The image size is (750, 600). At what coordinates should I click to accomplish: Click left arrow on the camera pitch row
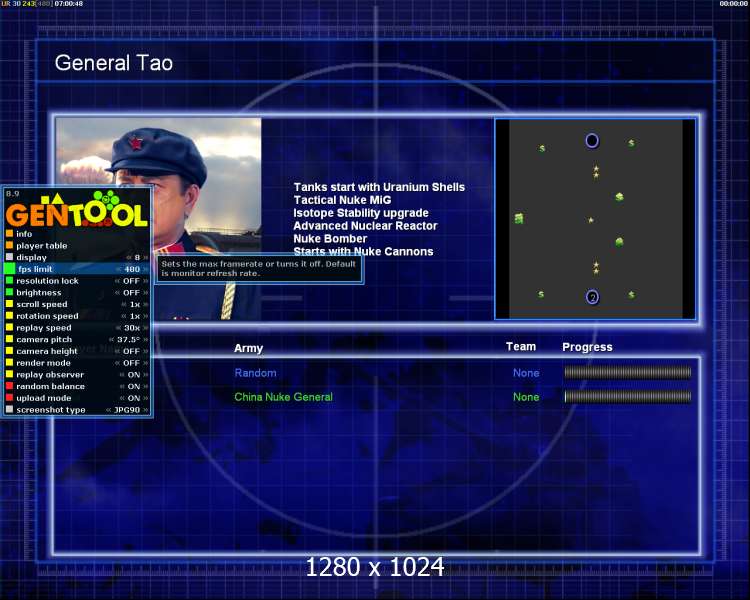[111, 340]
